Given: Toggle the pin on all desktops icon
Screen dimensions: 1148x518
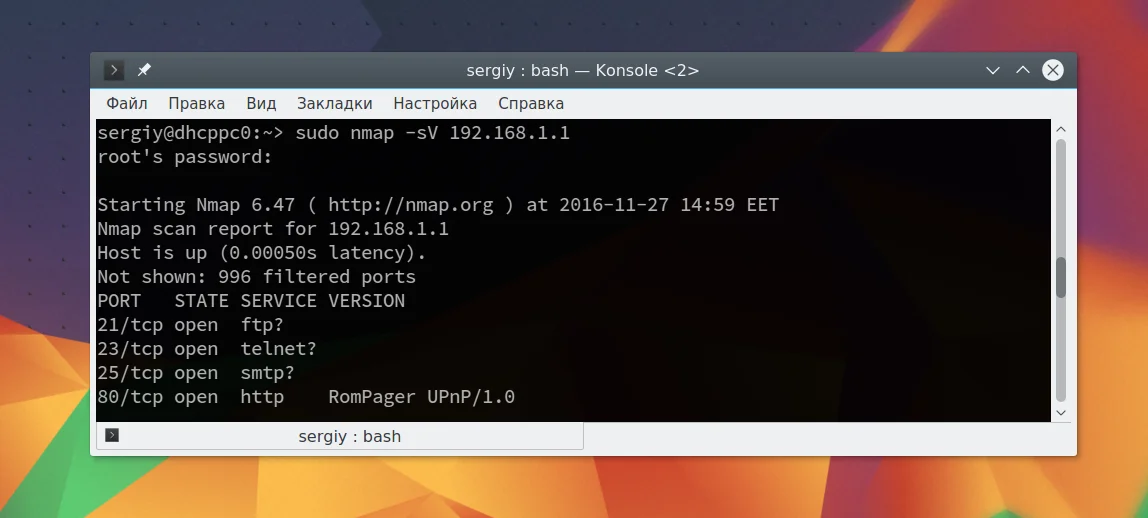Looking at the screenshot, I should tap(144, 70).
